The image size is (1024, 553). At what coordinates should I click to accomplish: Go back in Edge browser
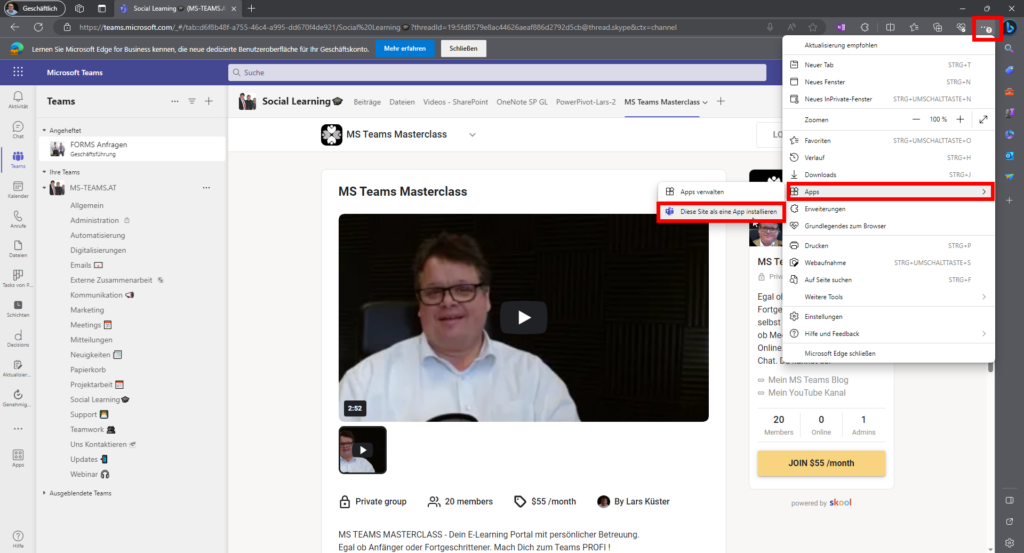(15, 27)
